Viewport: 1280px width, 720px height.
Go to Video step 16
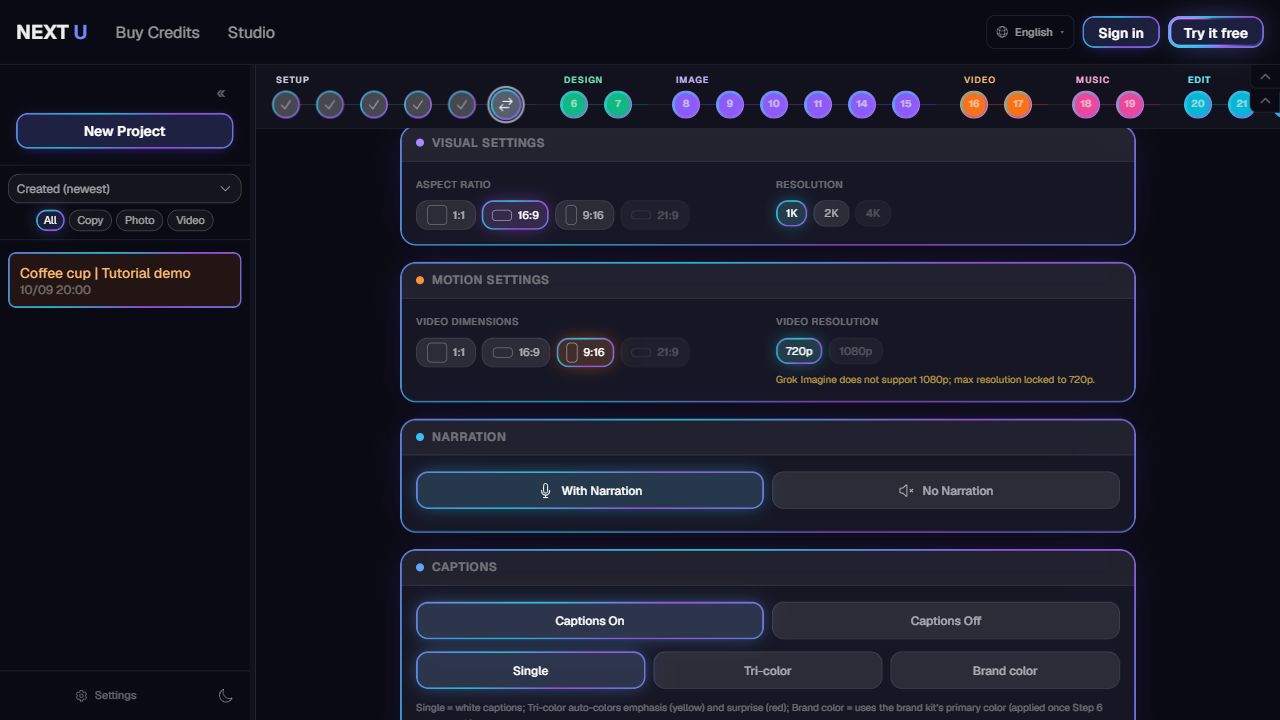click(x=974, y=104)
